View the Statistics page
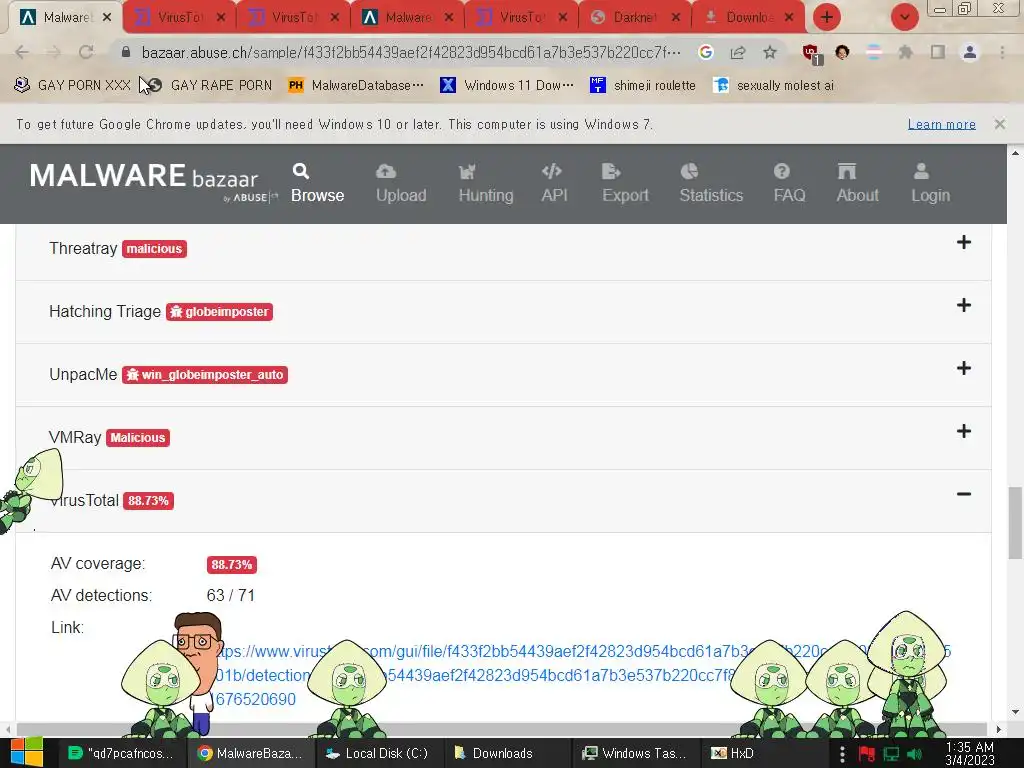Viewport: 1024px width, 768px height. pos(711,184)
